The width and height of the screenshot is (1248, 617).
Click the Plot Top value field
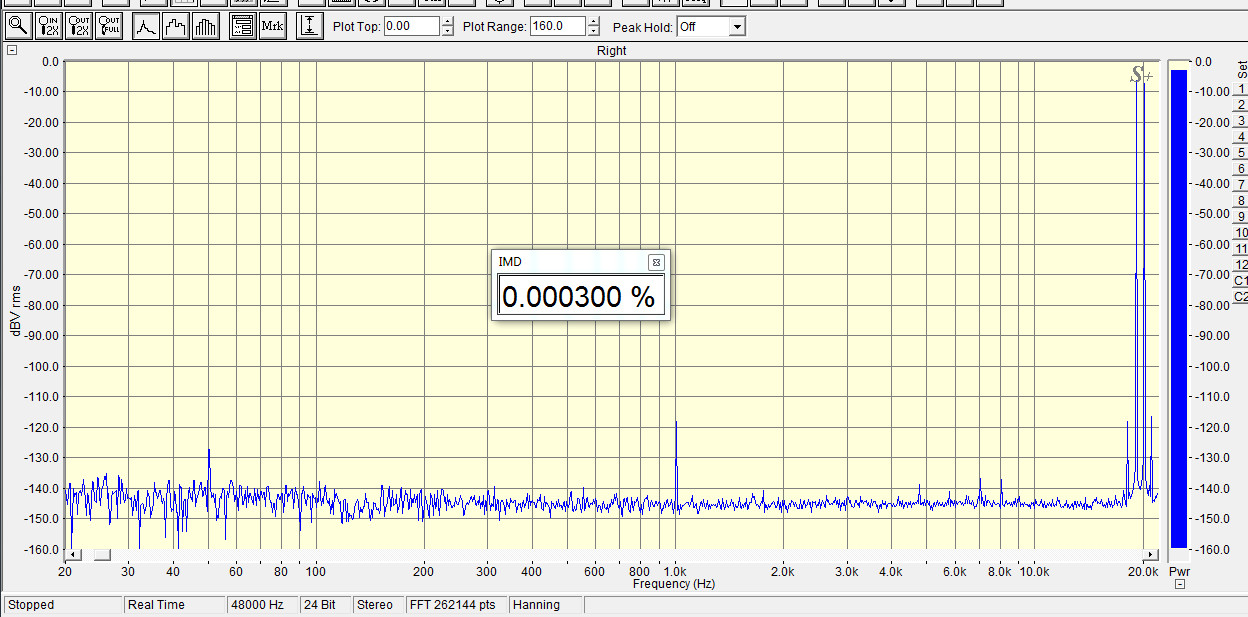[x=411, y=27]
